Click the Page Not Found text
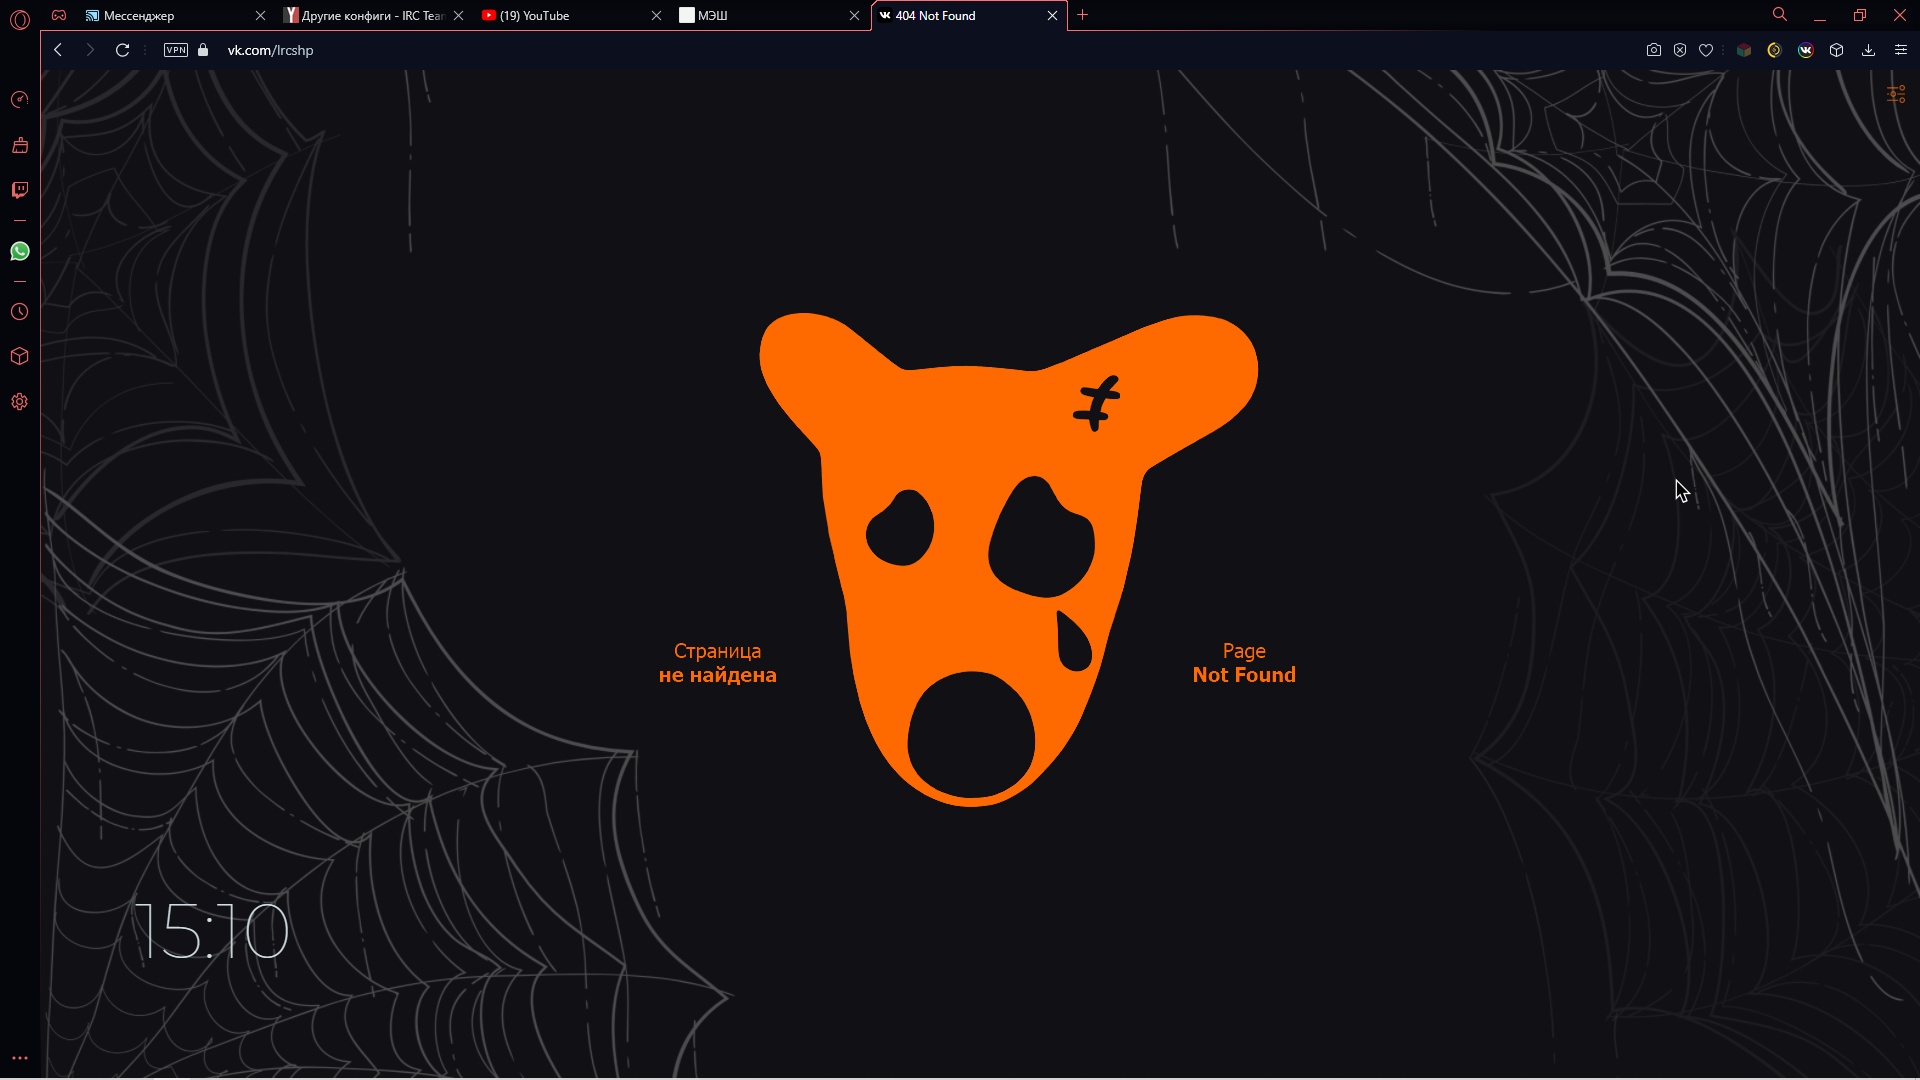1920x1080 pixels. coord(1244,663)
